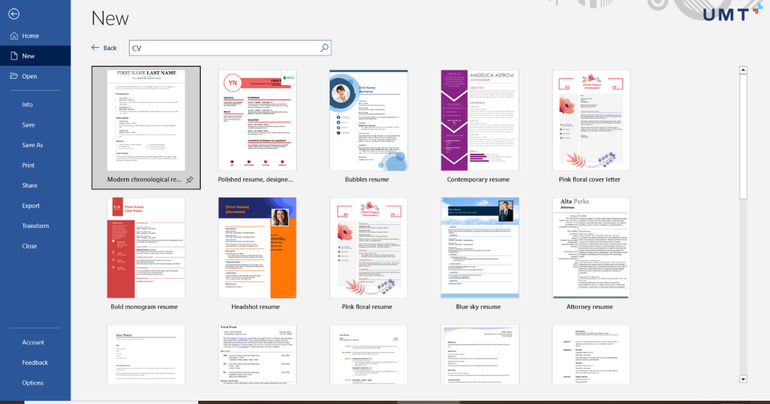The height and width of the screenshot is (404, 770).
Task: Click the scrollbar up arrow
Action: coord(743,71)
